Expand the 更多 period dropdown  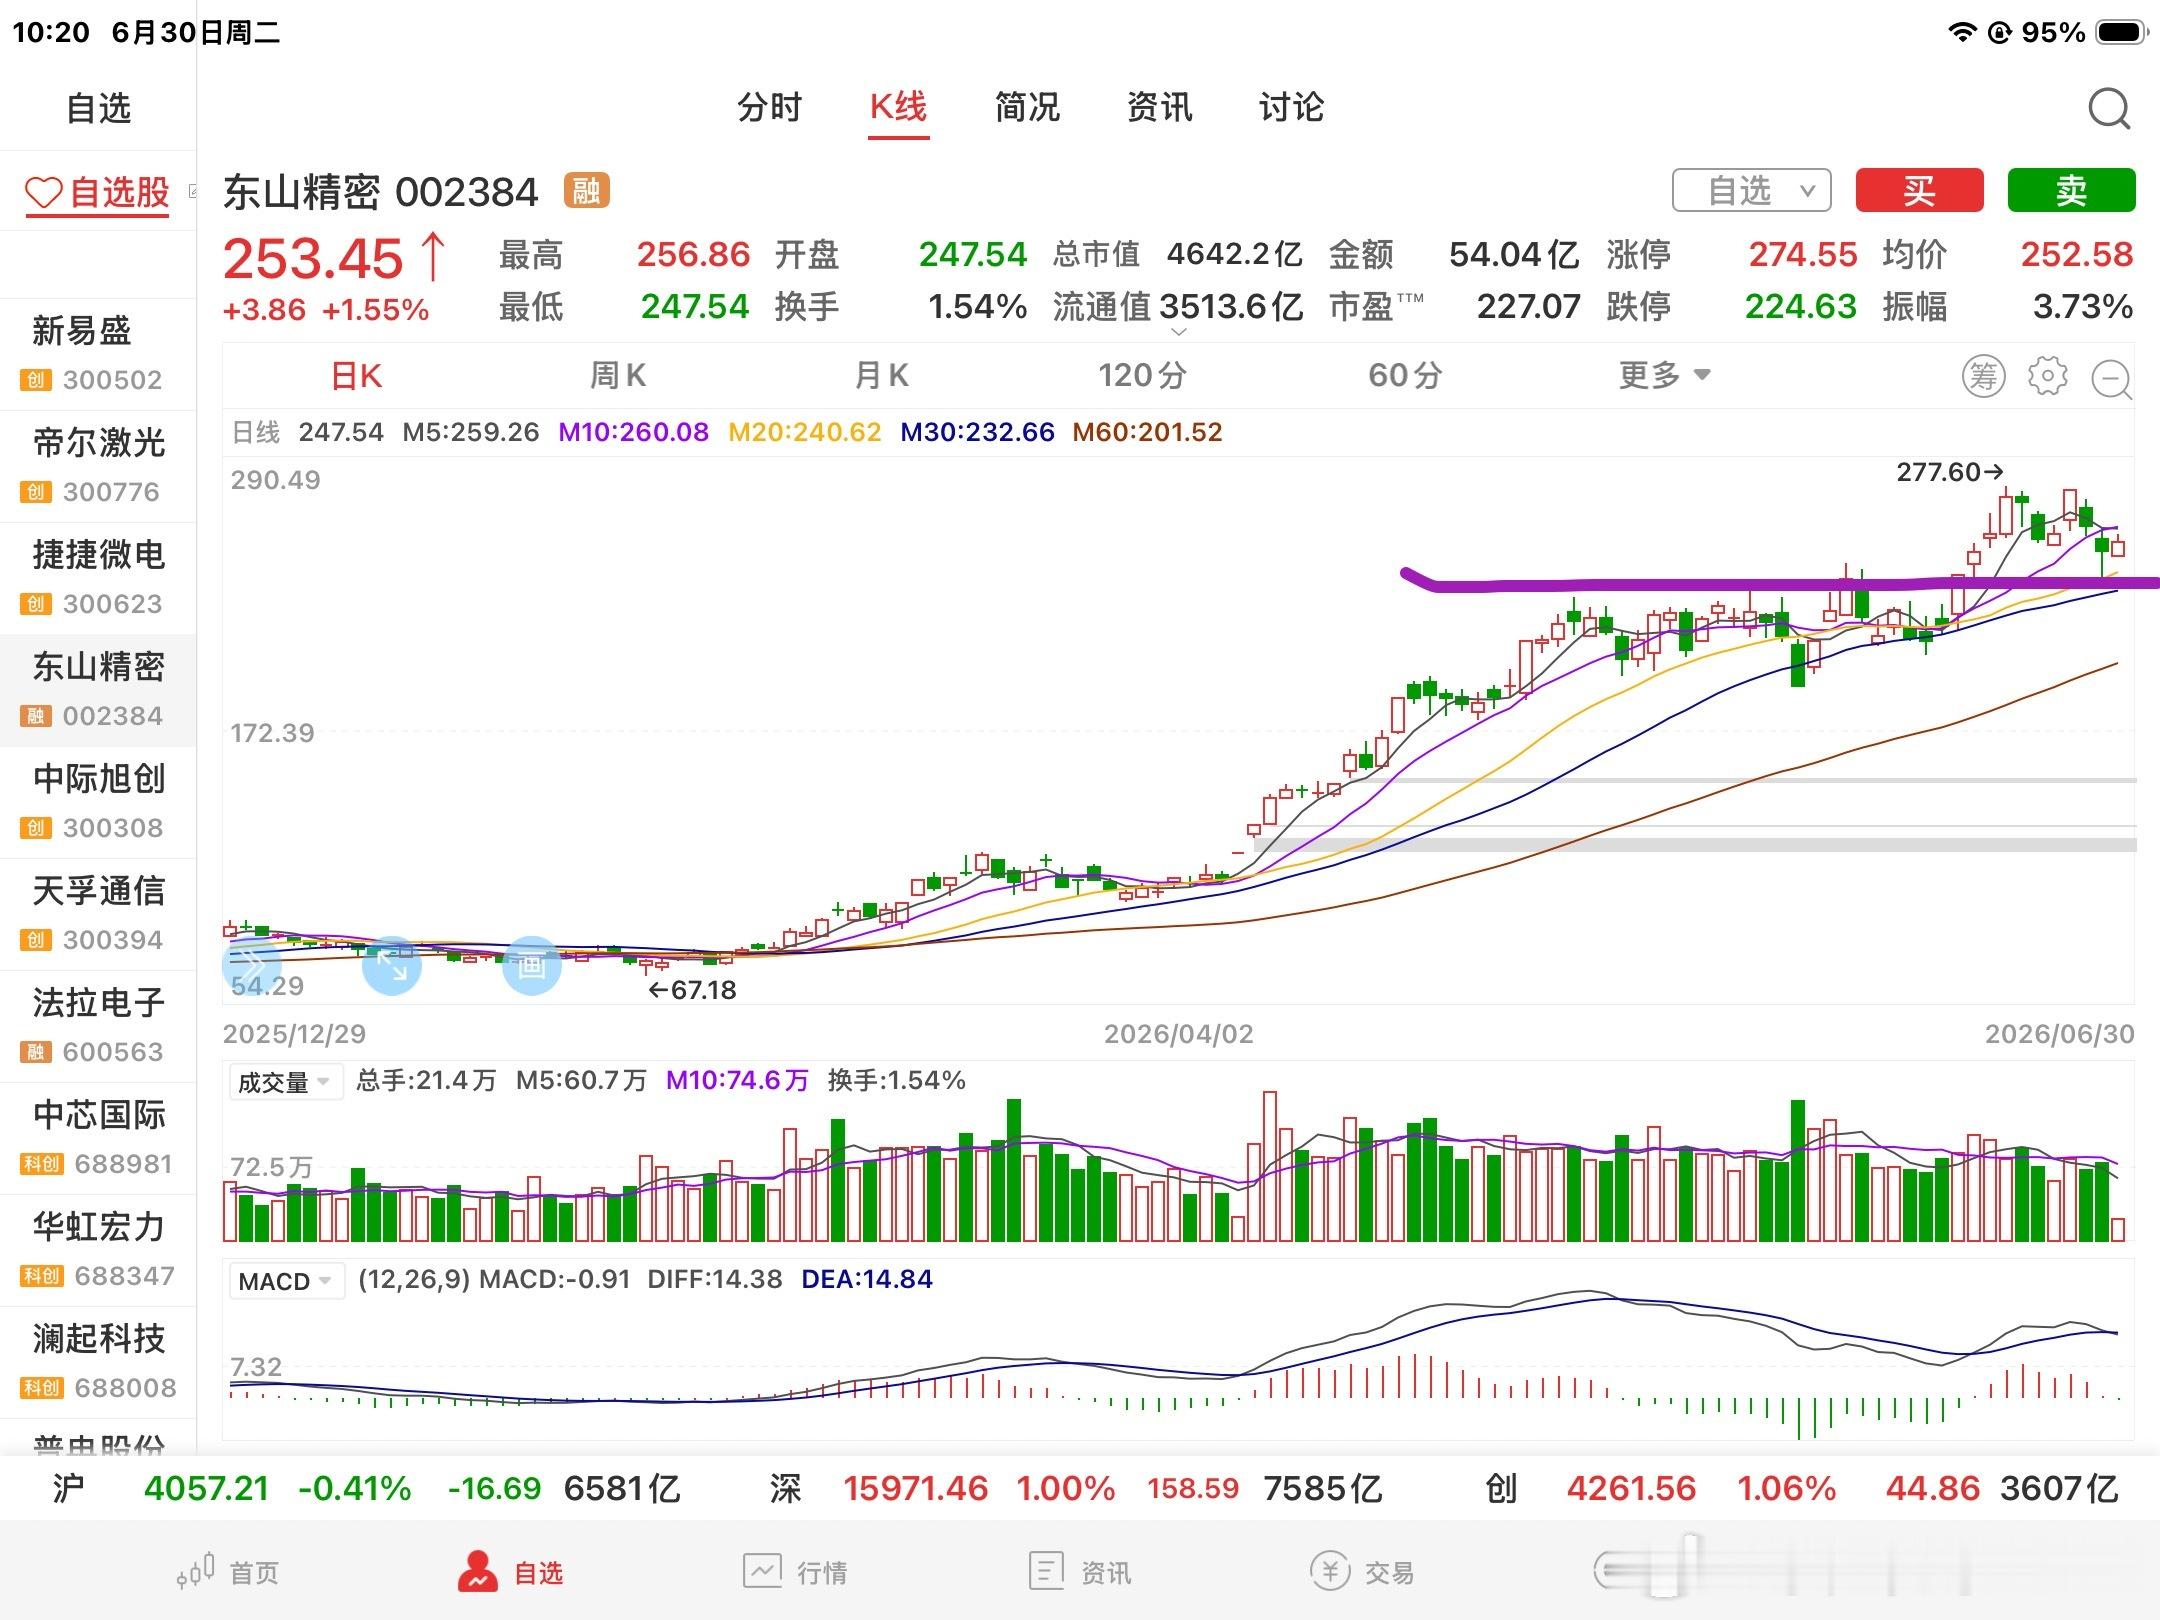click(1664, 376)
